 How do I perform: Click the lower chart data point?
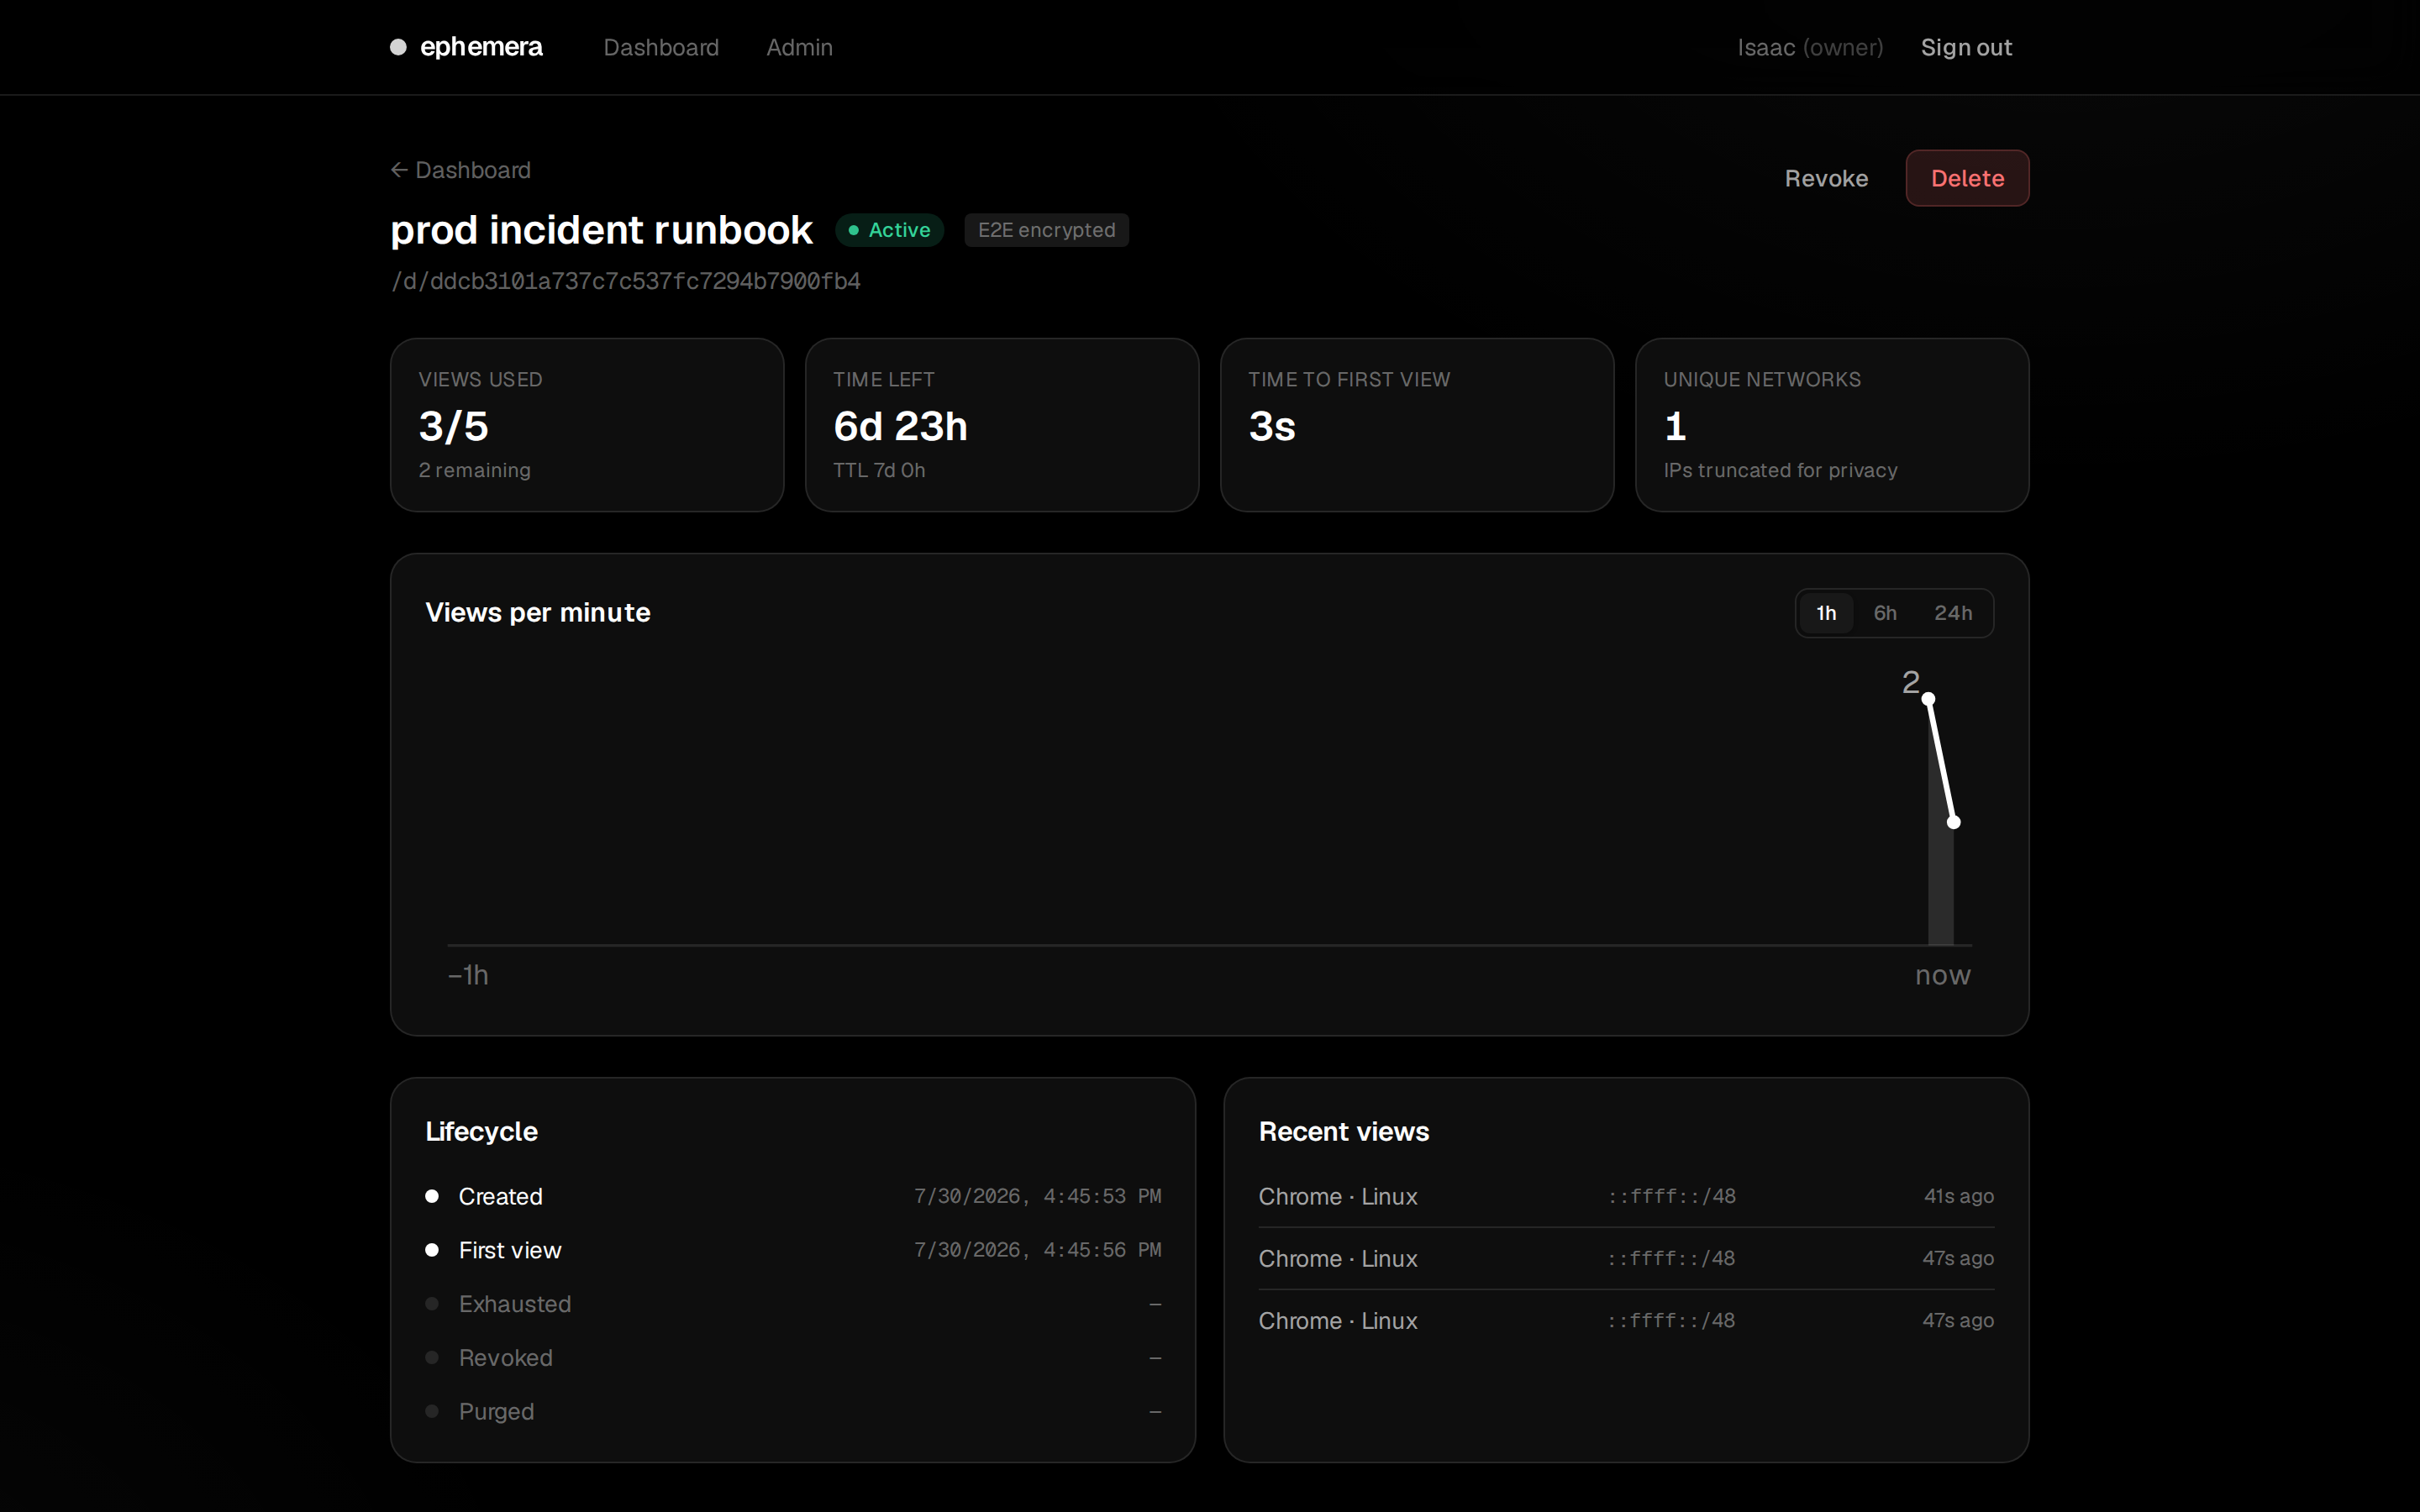coord(1954,822)
